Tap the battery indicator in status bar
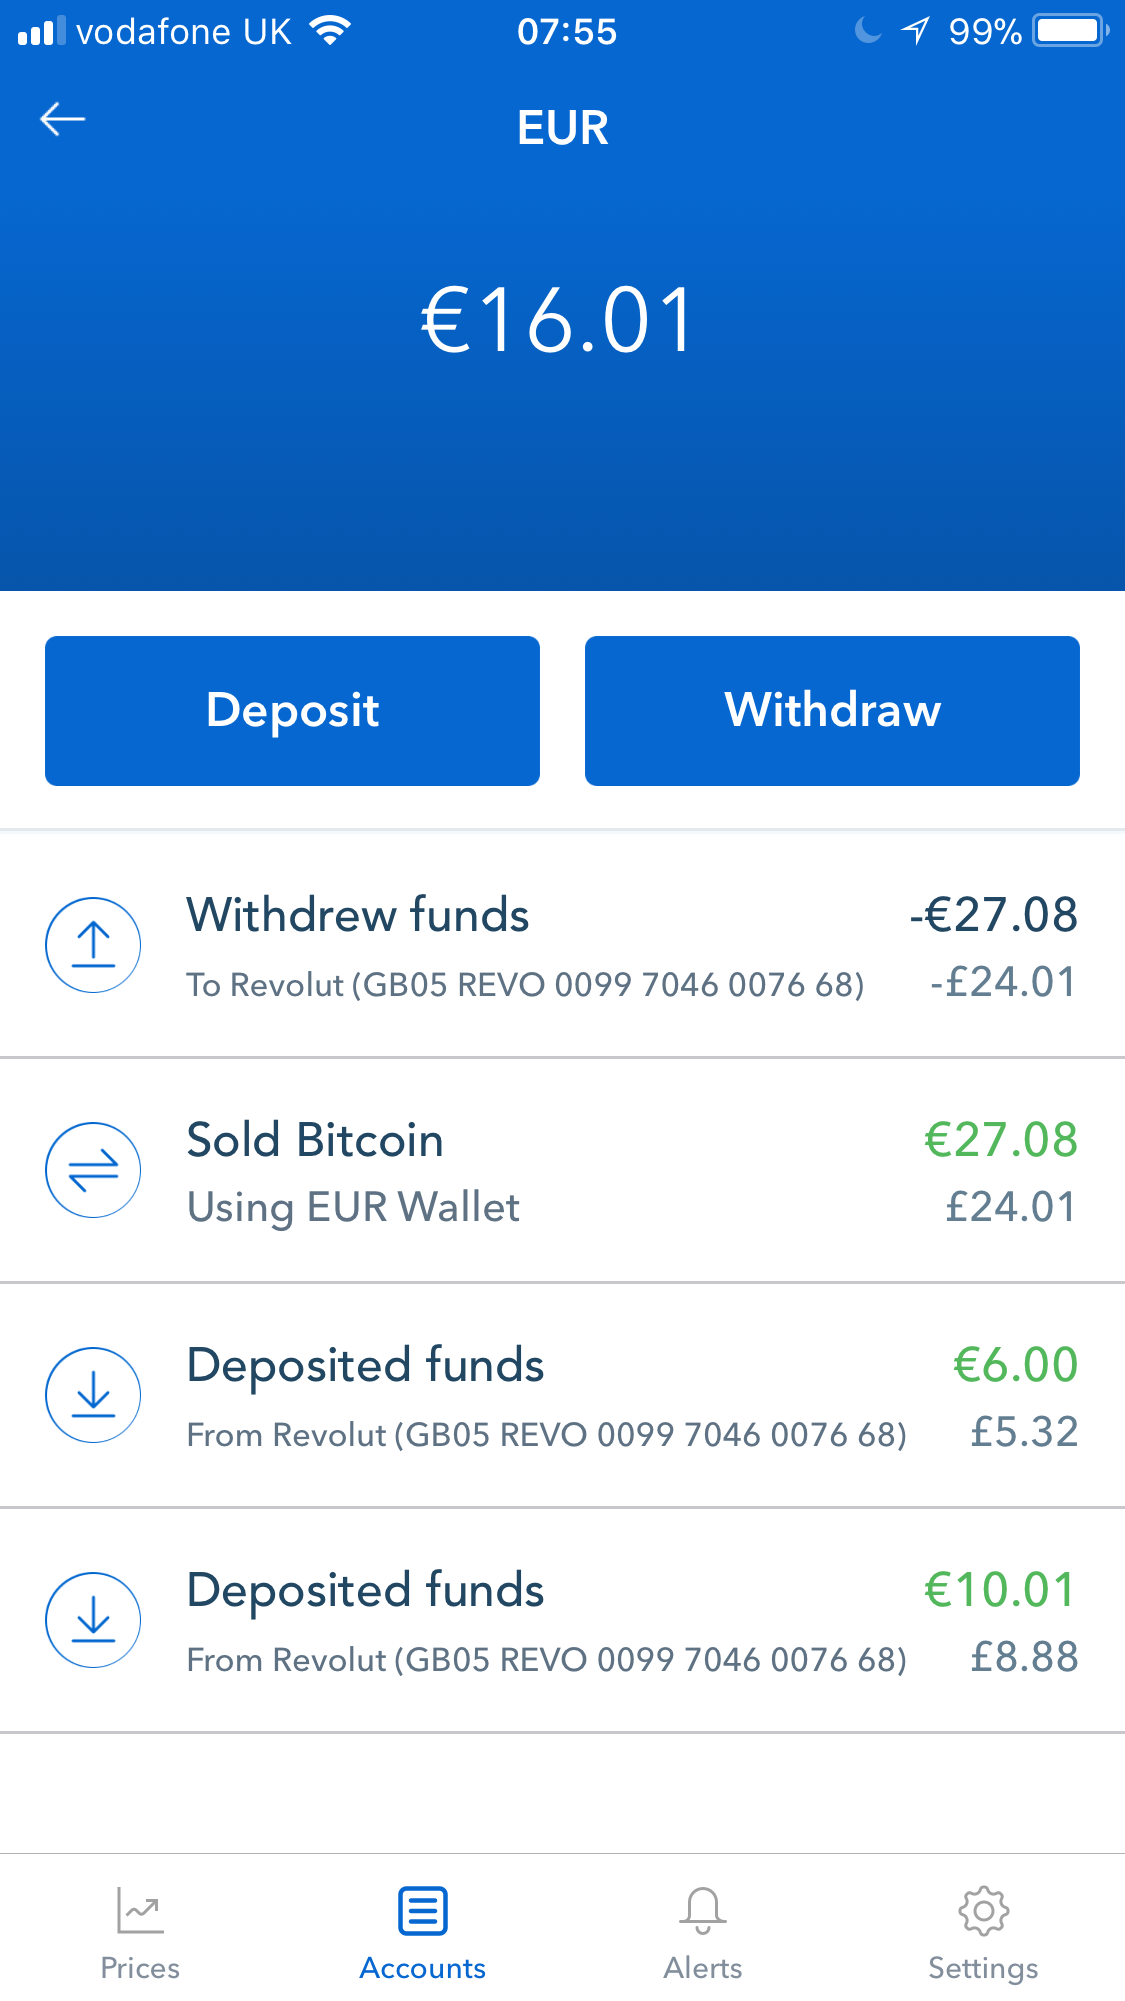 1070,31
